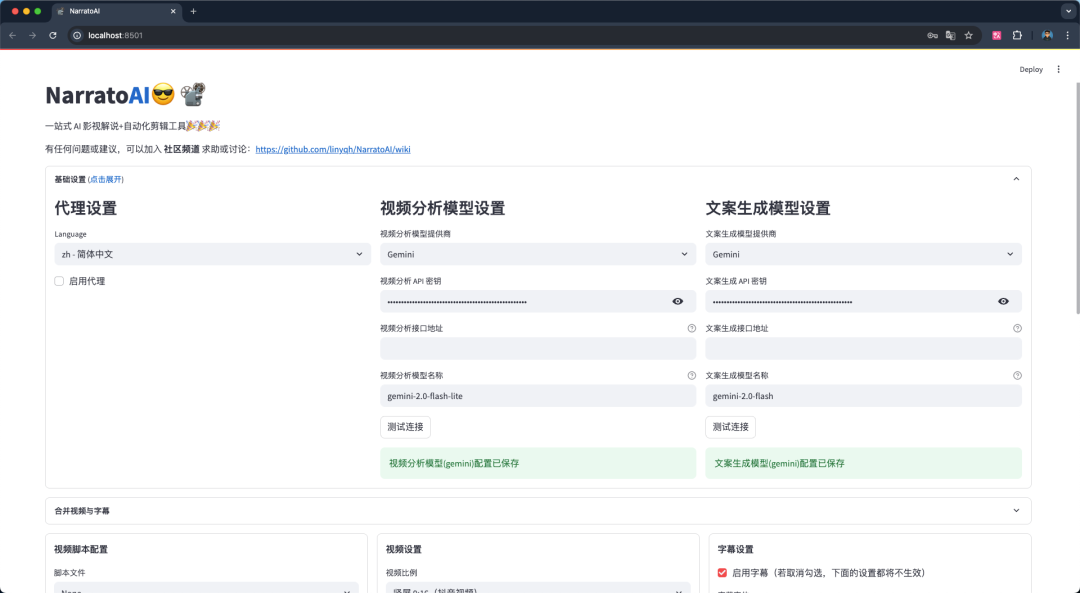Click the 视频设置 heading
1080x593 pixels.
pos(404,550)
